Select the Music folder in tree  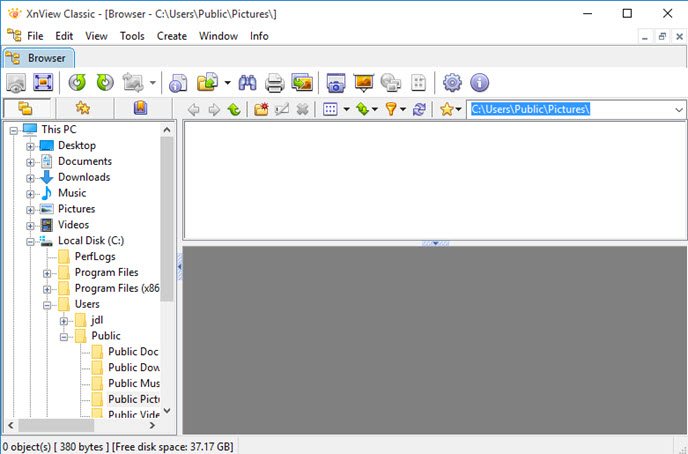point(72,193)
